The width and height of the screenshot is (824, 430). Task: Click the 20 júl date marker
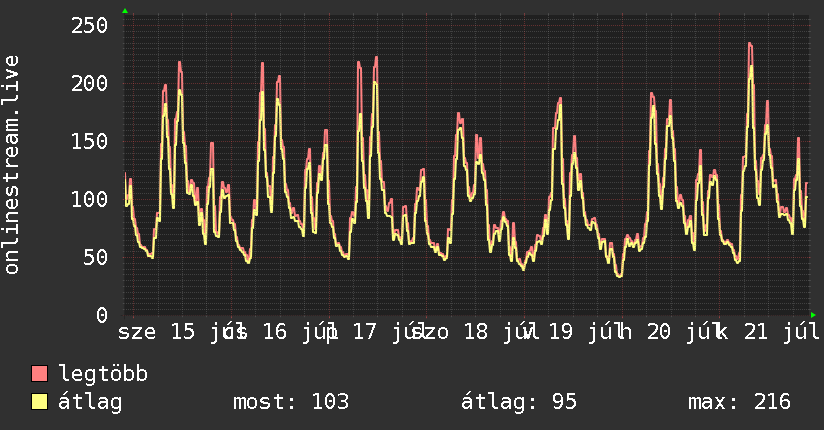click(684, 332)
